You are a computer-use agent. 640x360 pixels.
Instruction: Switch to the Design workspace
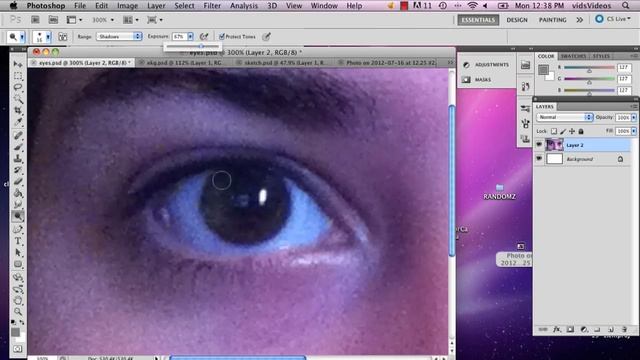[x=517, y=20]
